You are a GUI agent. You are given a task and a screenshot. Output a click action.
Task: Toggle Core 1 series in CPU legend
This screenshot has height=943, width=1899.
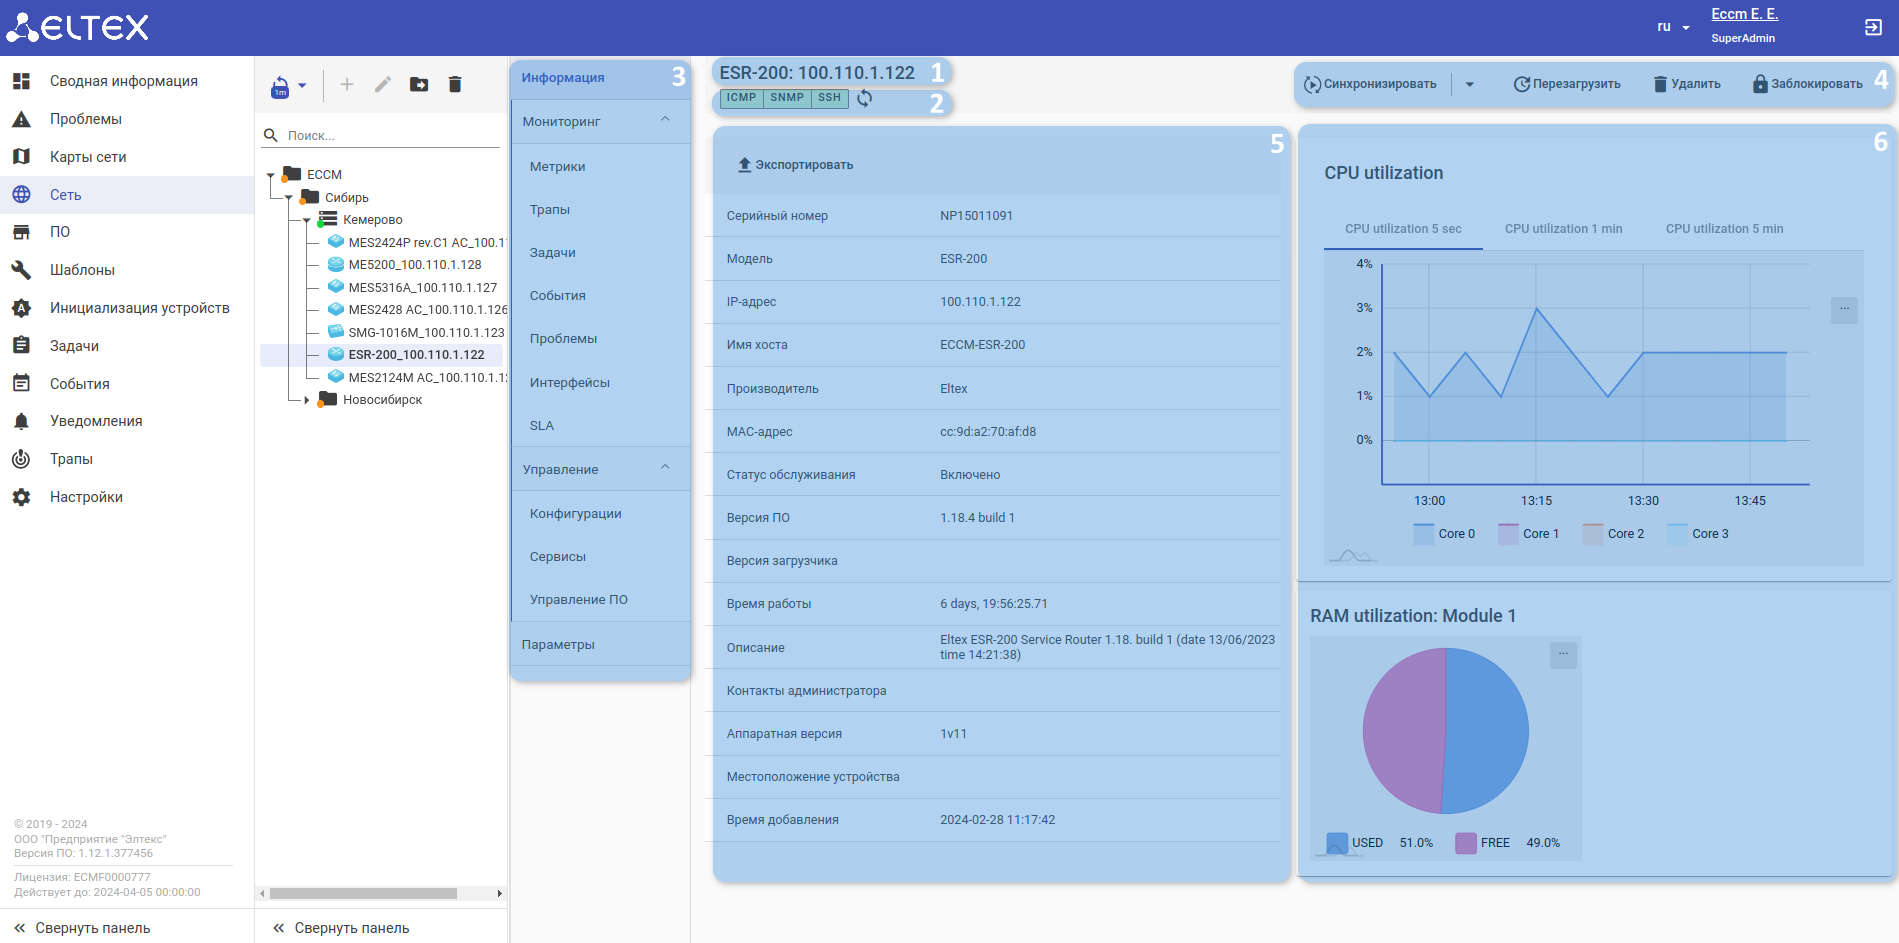pos(1528,534)
